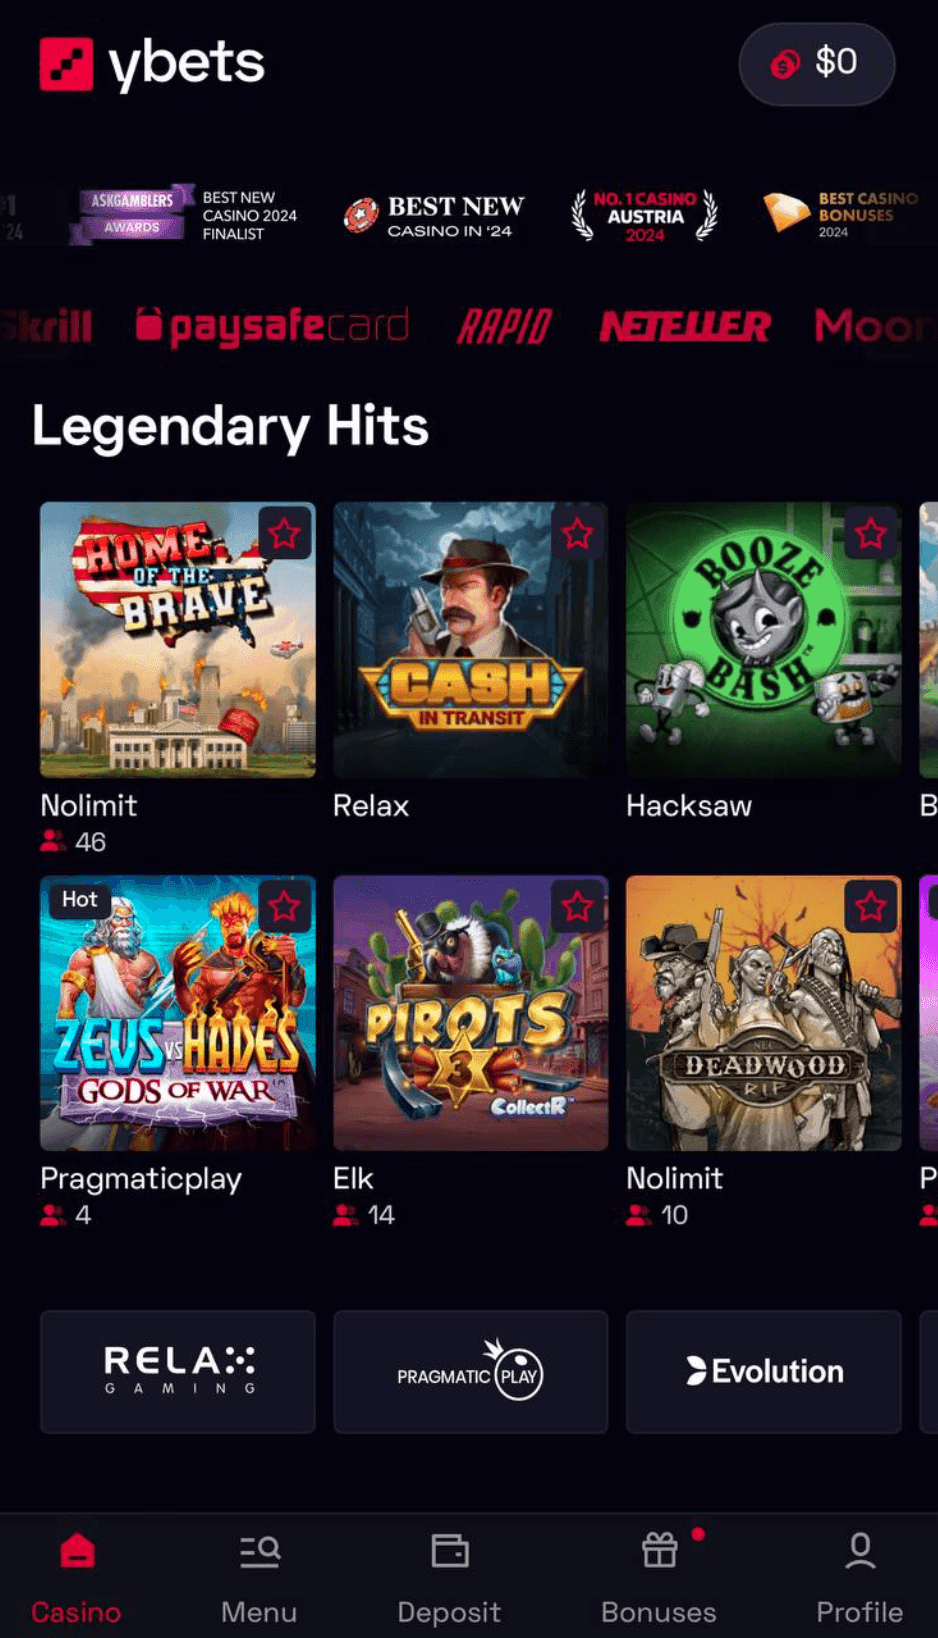Open the Deadwood RIP game thumbnail
The image size is (938, 1638).
click(x=764, y=1013)
